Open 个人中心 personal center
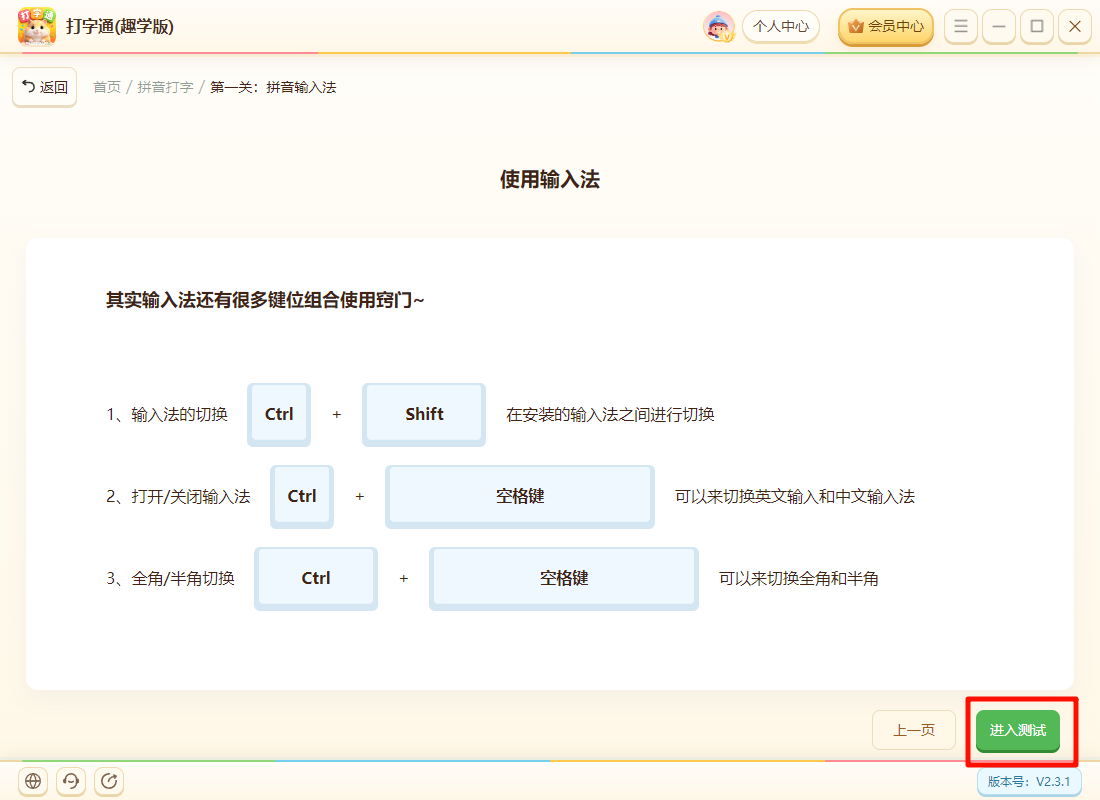This screenshot has width=1100, height=800. 781,27
